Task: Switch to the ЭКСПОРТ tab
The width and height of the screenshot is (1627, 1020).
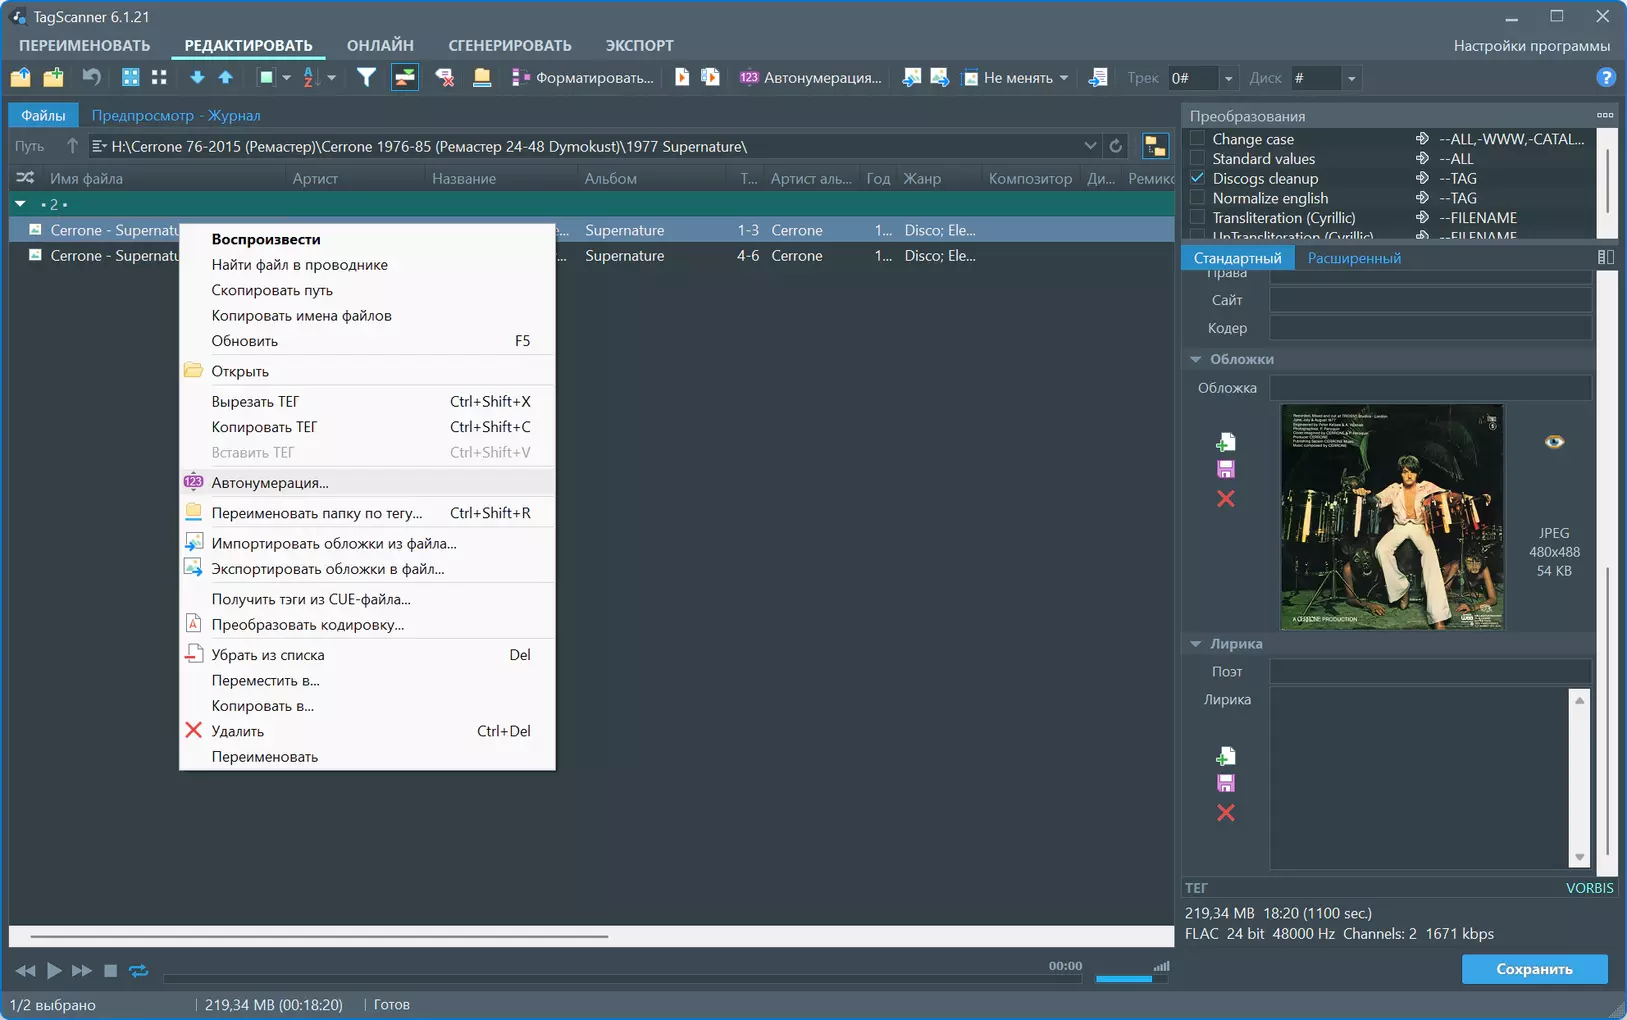Action: click(x=639, y=45)
